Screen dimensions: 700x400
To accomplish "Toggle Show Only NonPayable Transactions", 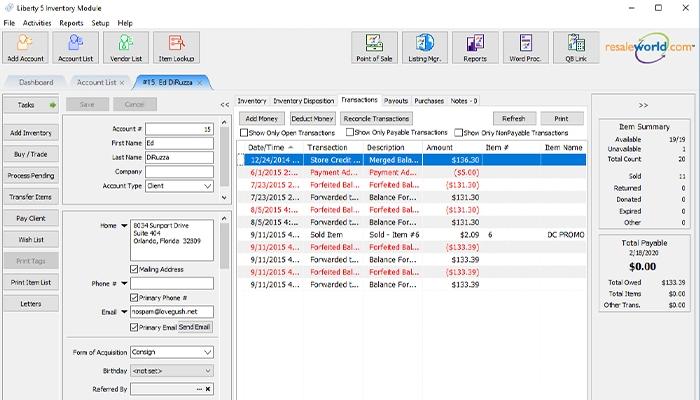I will 458,133.
